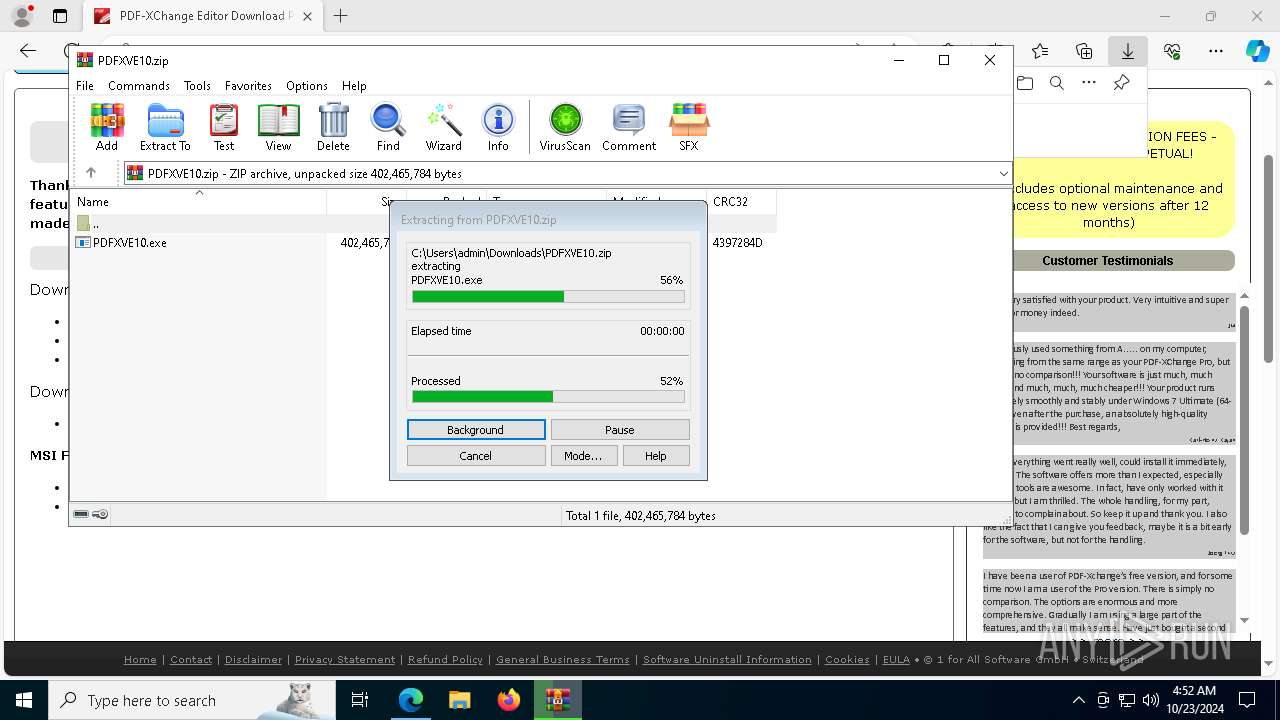Click the Privacy Statement footer link
Screen dimensions: 1280x720
point(345,660)
